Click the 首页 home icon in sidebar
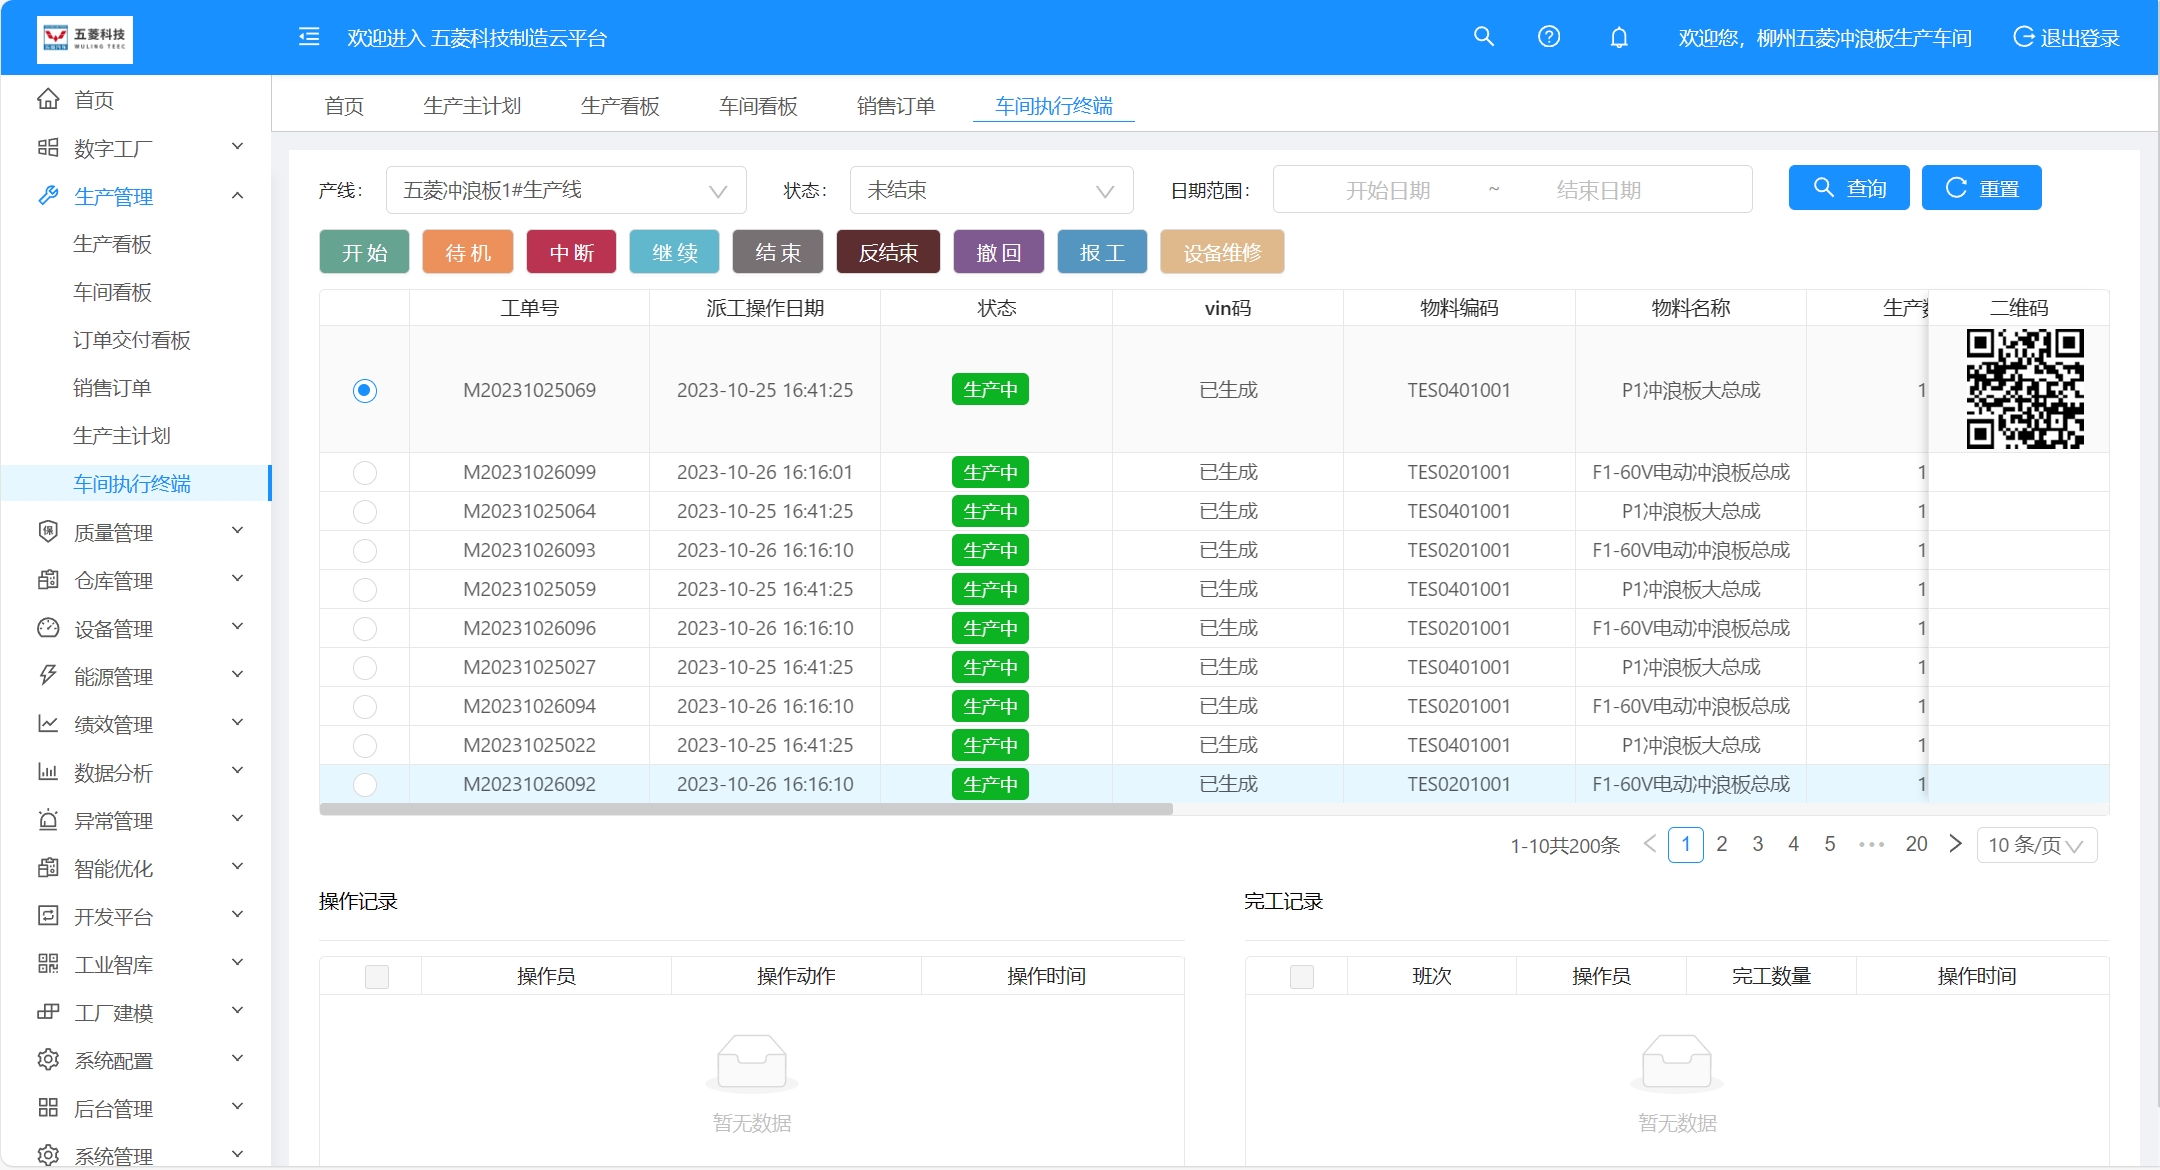 coord(48,99)
